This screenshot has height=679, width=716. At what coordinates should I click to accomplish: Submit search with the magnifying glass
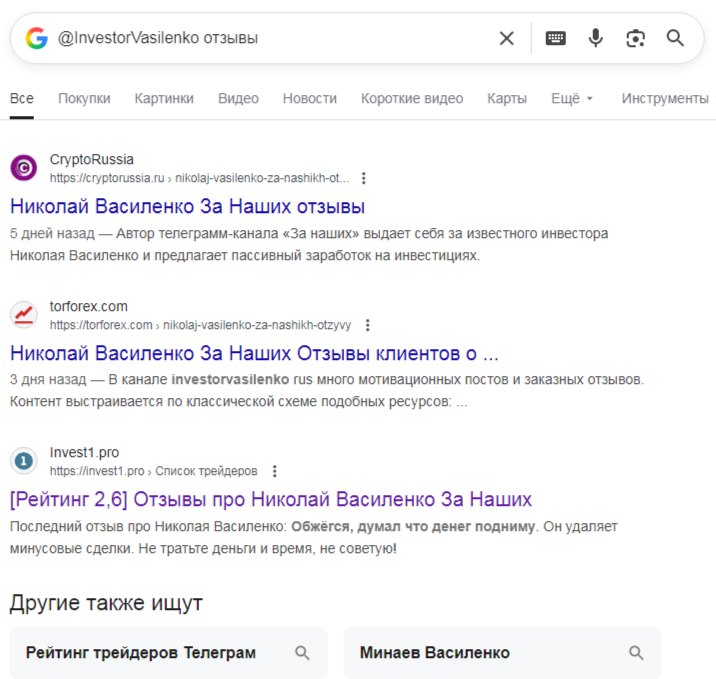(675, 38)
